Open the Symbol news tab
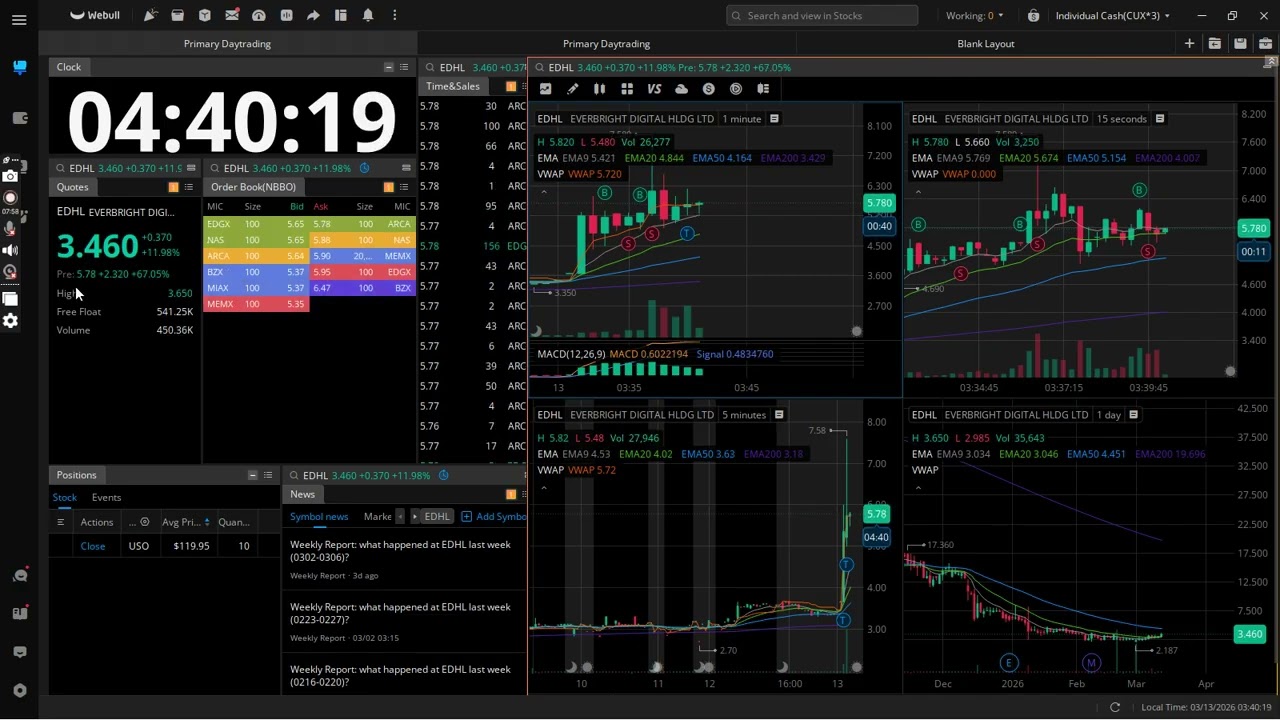This screenshot has width=1280, height=720. tap(319, 517)
